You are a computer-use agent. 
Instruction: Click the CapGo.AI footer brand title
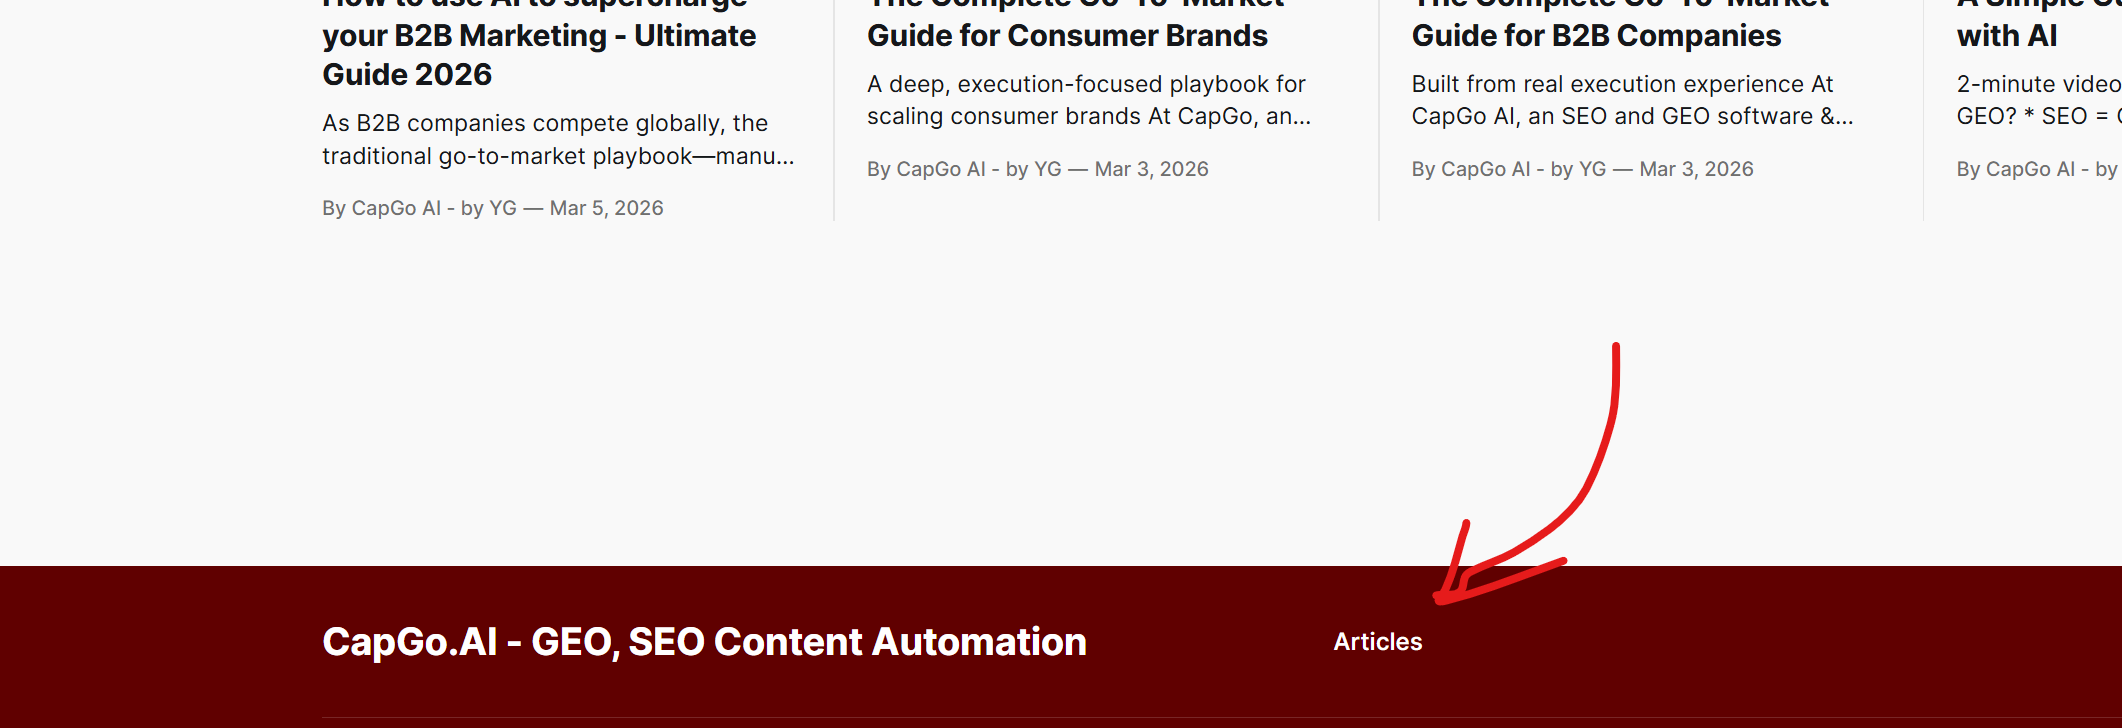click(704, 642)
